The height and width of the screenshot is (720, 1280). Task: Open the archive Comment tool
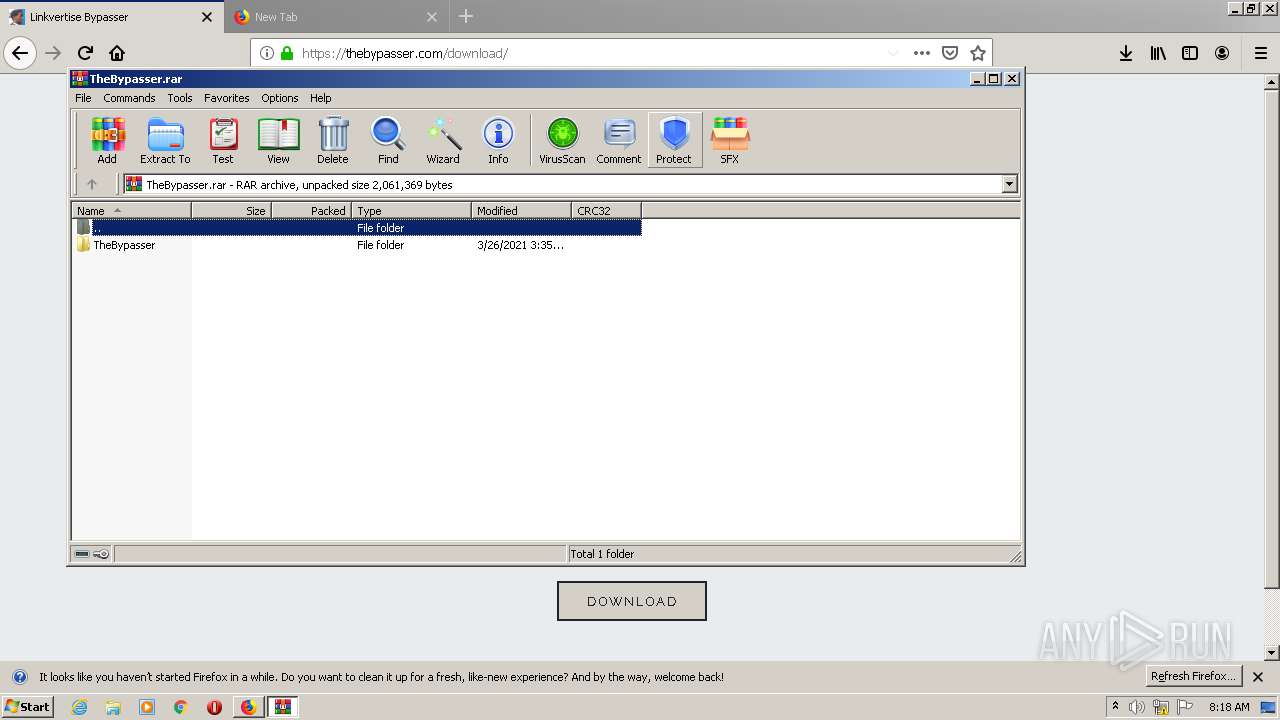tap(619, 140)
